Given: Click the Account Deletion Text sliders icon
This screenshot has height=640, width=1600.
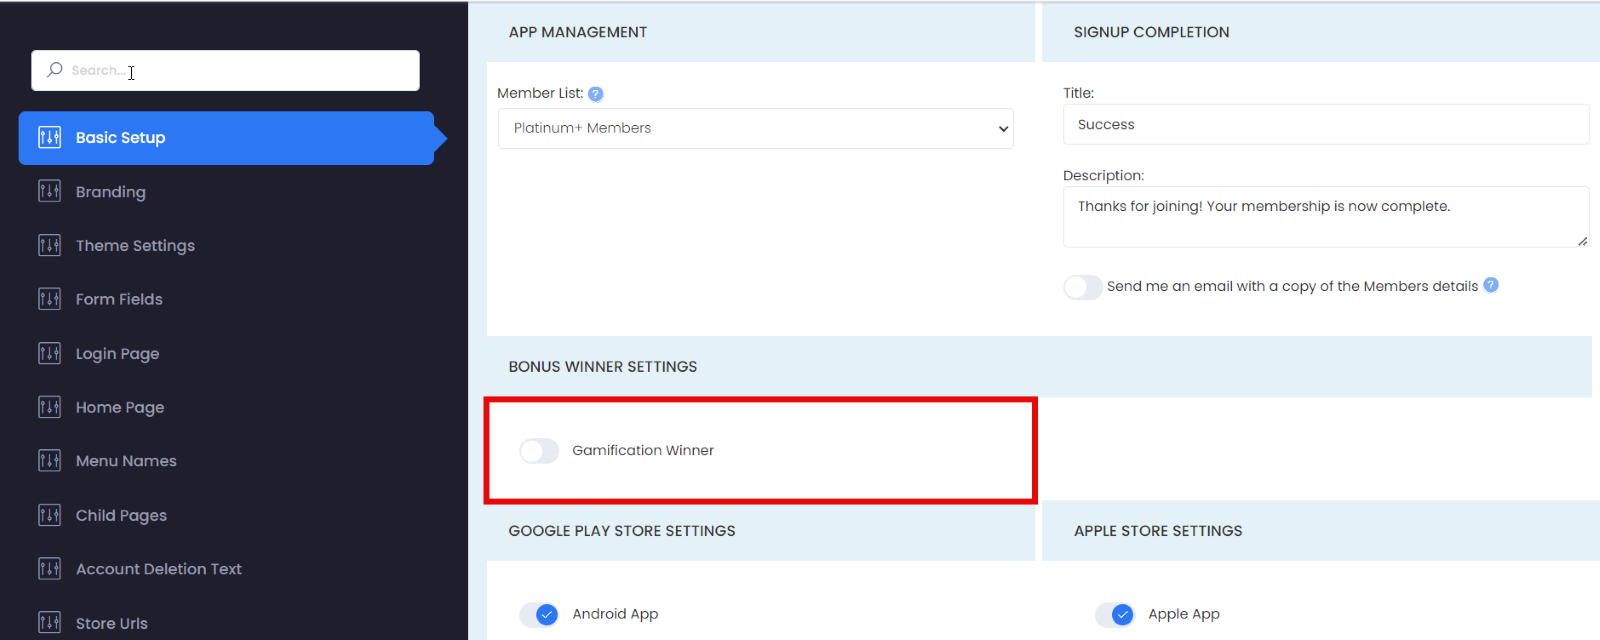Looking at the screenshot, I should tap(49, 569).
